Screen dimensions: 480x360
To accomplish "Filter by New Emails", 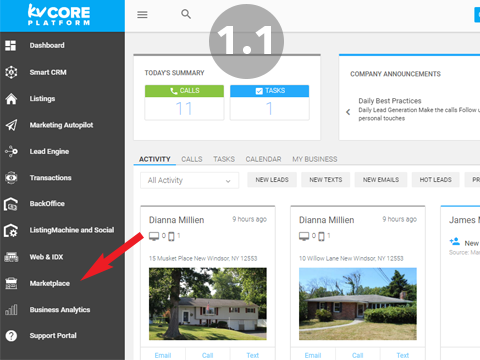I will (381, 180).
